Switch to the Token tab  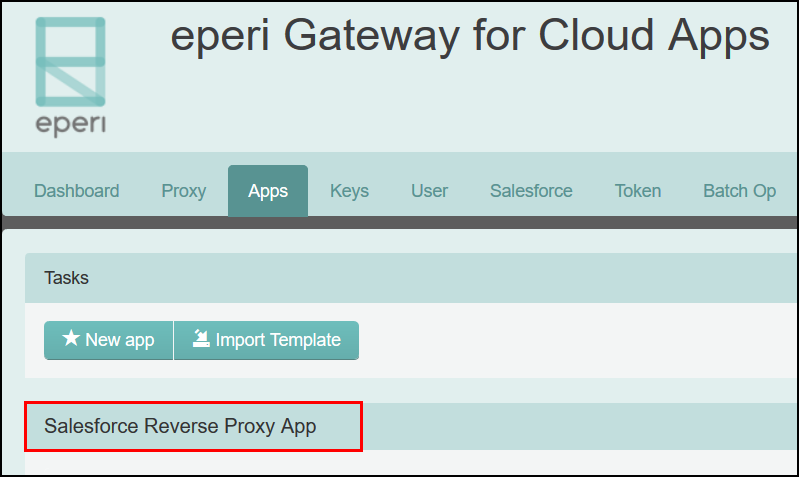(x=637, y=191)
